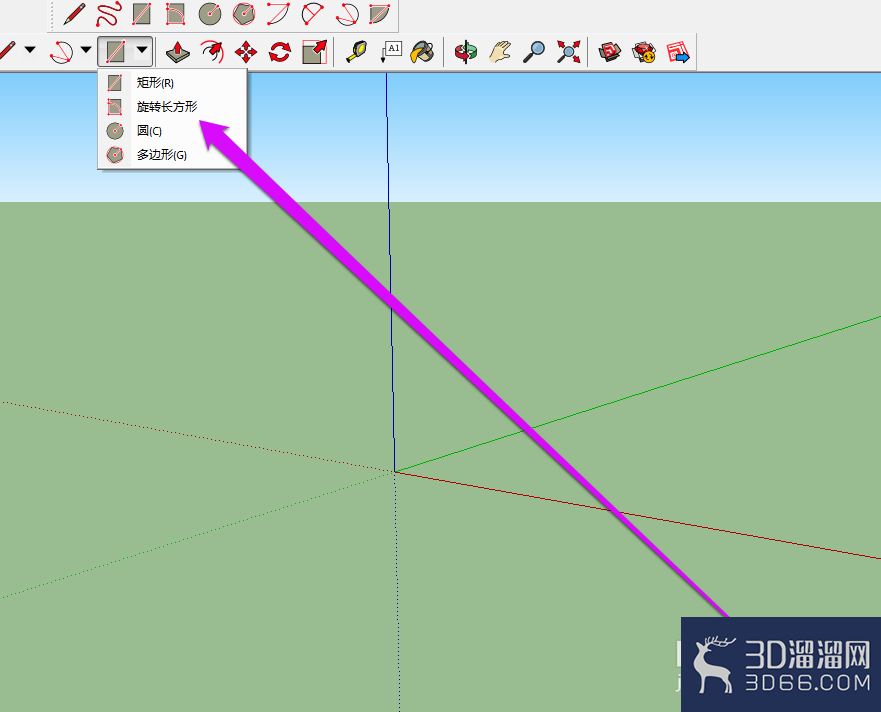Select the Polygon tool in top toolbar

244,14
